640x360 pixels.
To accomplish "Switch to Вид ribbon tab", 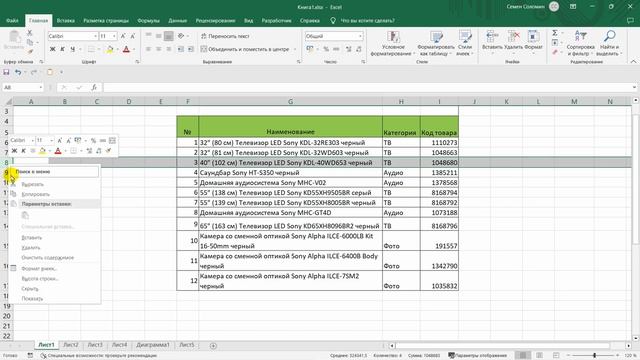I will (x=249, y=20).
